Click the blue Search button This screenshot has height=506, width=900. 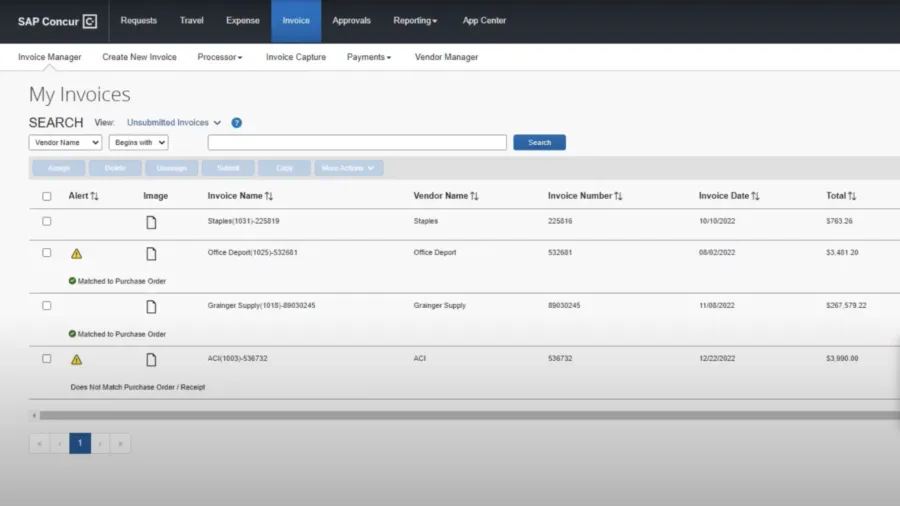coord(540,142)
